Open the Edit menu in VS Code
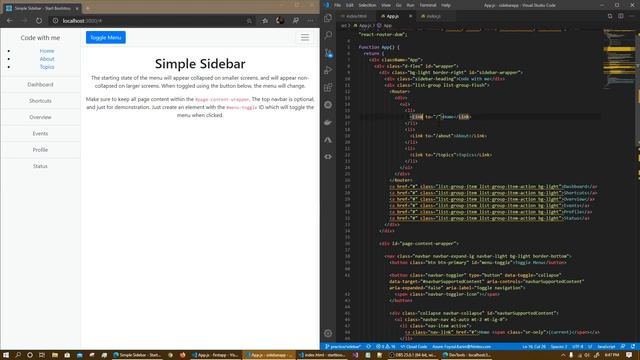This screenshot has height=360, width=640. 349,5
